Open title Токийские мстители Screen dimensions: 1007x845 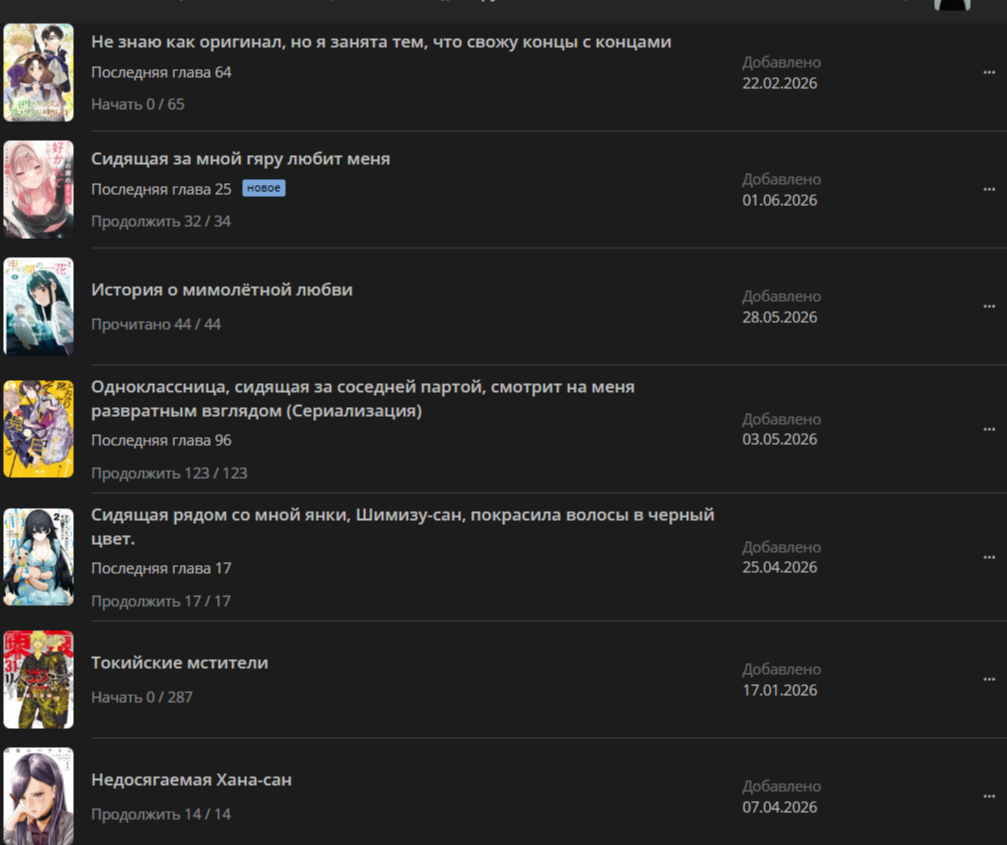click(179, 663)
